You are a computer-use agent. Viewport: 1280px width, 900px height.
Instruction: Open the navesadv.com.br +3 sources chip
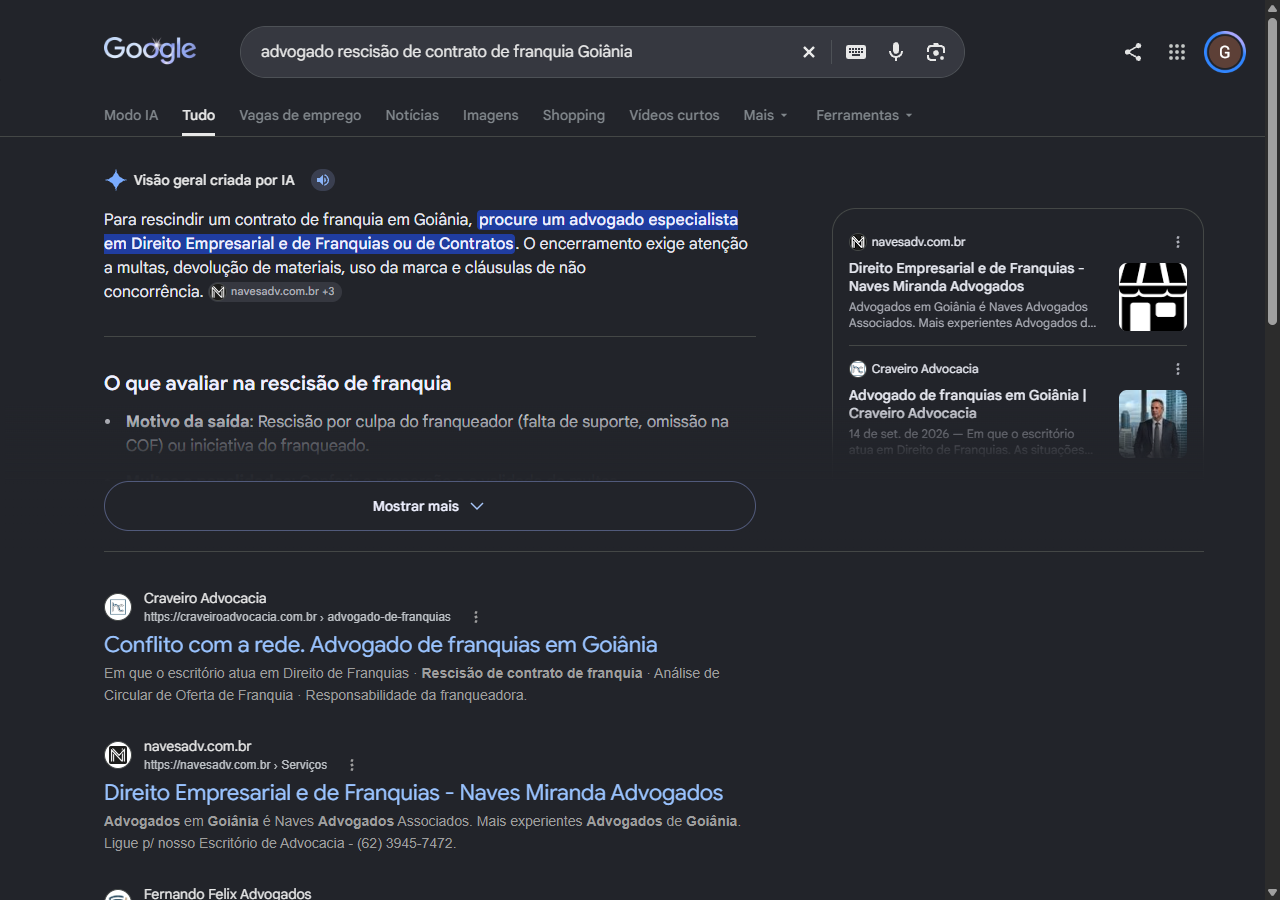click(275, 292)
